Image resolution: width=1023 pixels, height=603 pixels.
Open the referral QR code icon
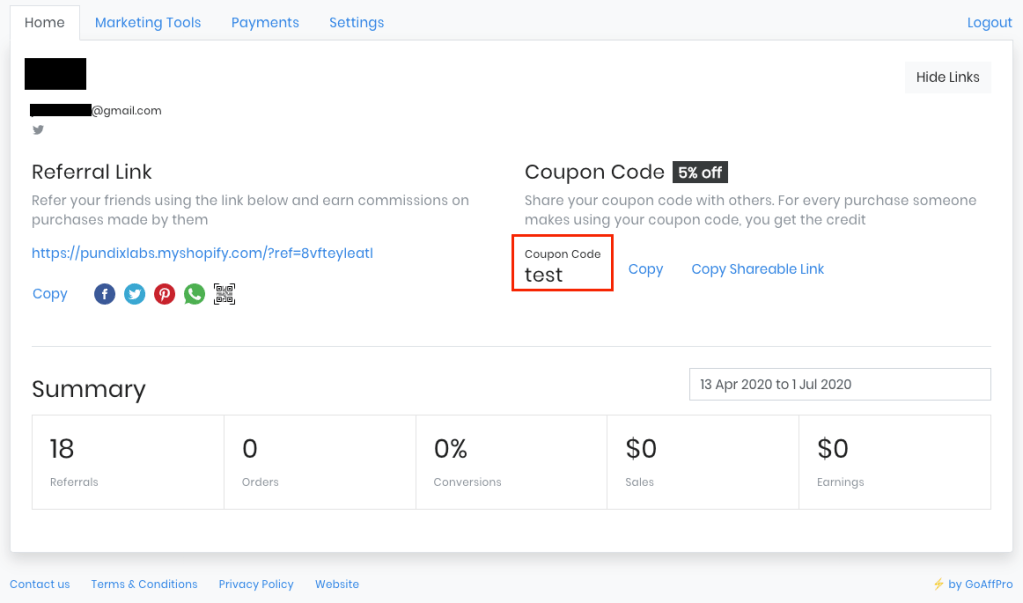(225, 294)
